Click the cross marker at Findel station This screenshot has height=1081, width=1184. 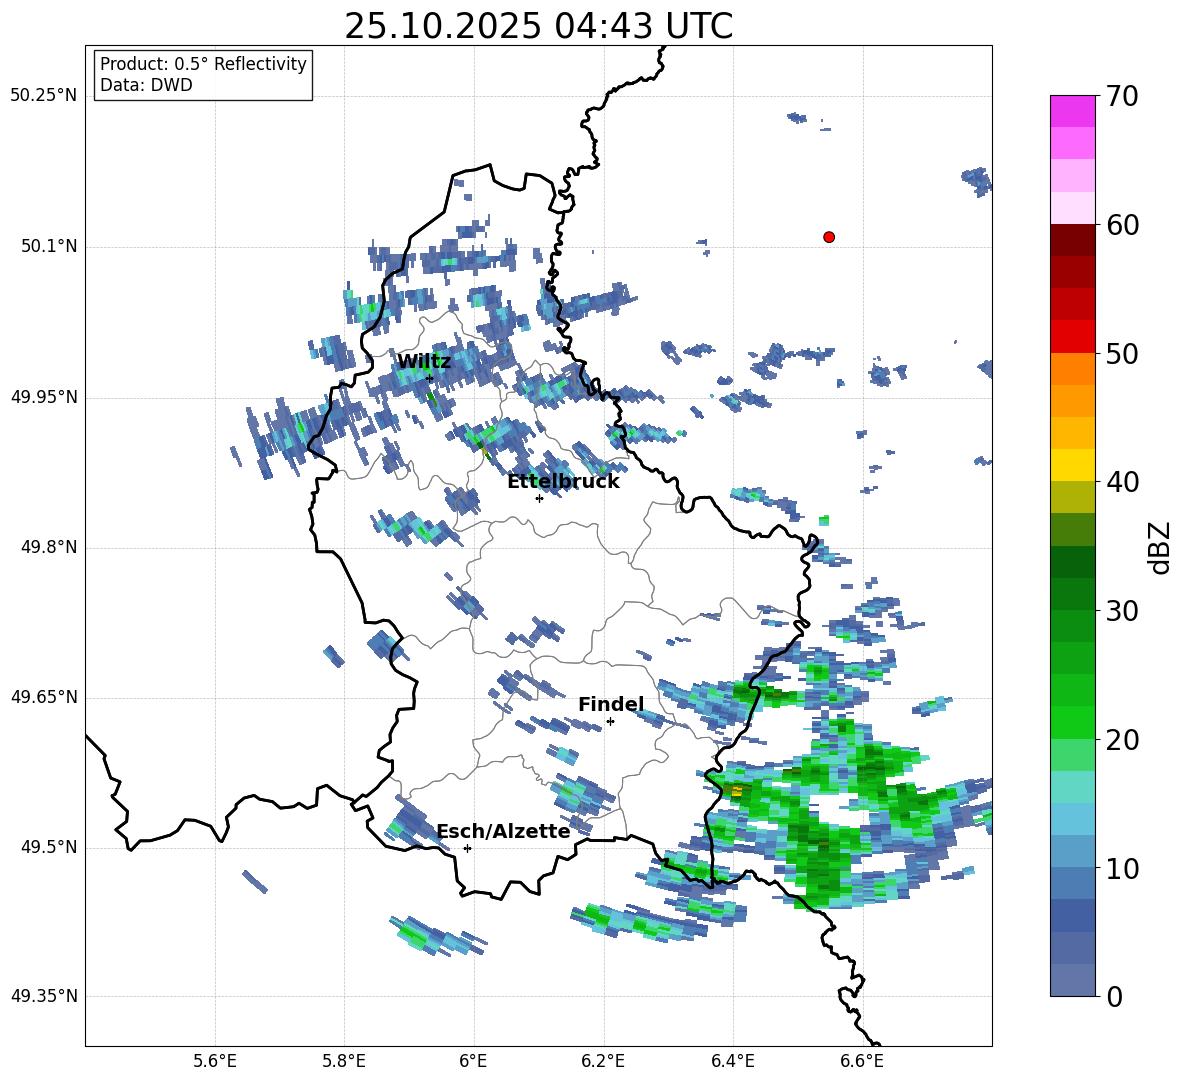point(610,721)
